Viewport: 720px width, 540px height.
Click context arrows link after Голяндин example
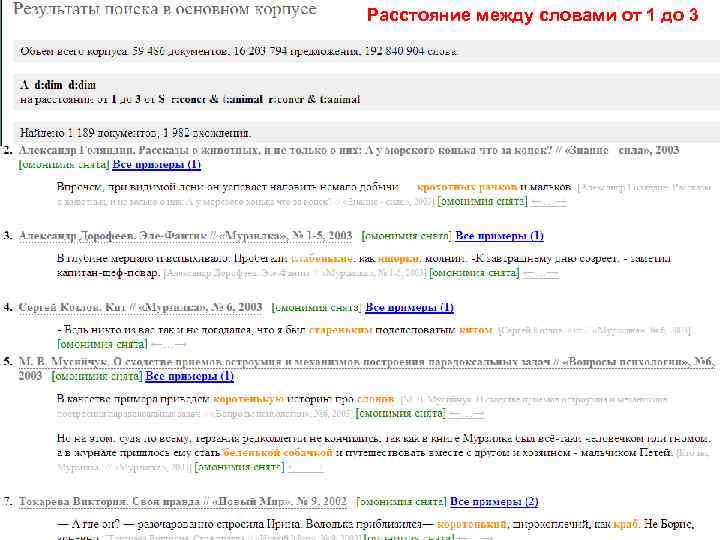click(x=549, y=202)
